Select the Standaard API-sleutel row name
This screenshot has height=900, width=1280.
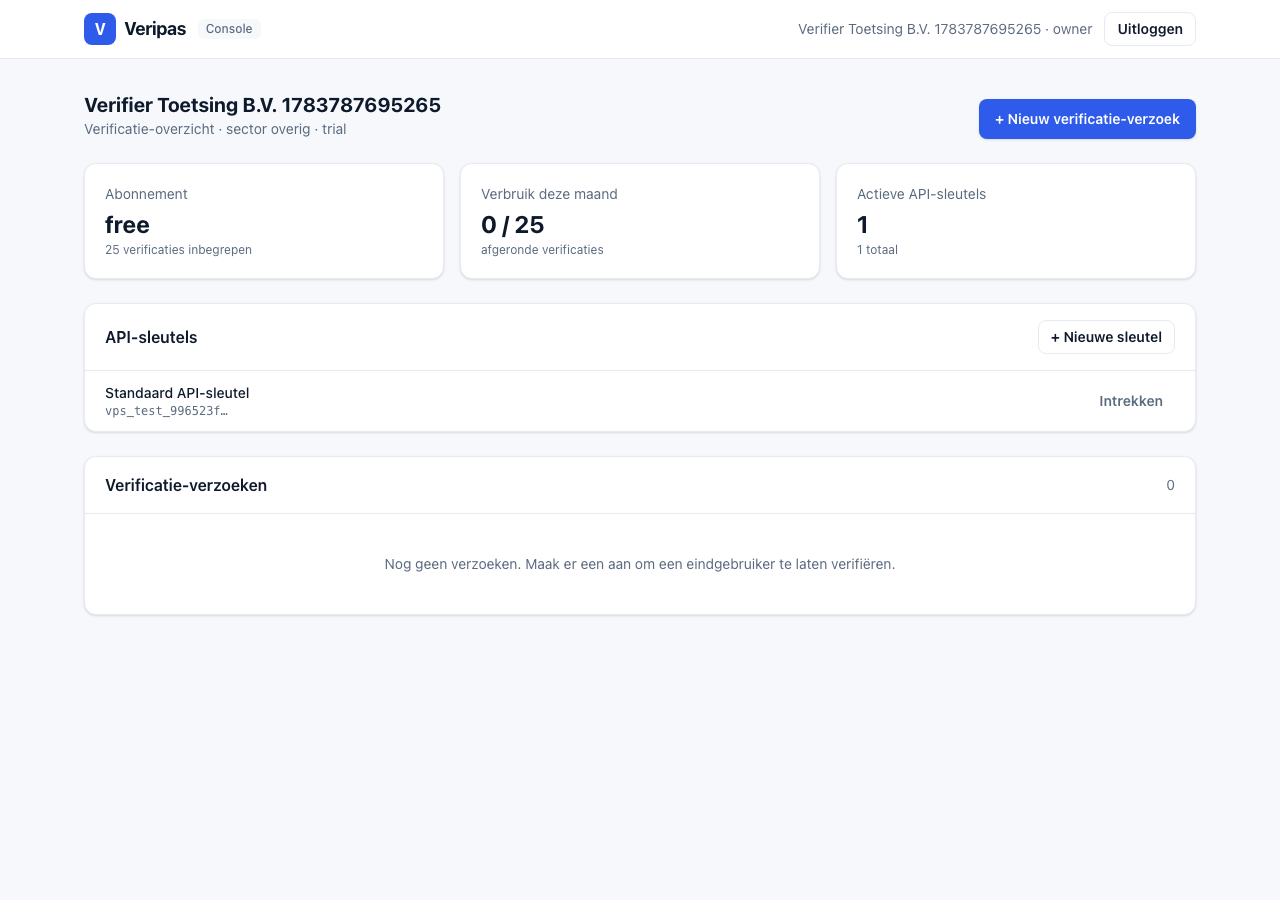(177, 393)
